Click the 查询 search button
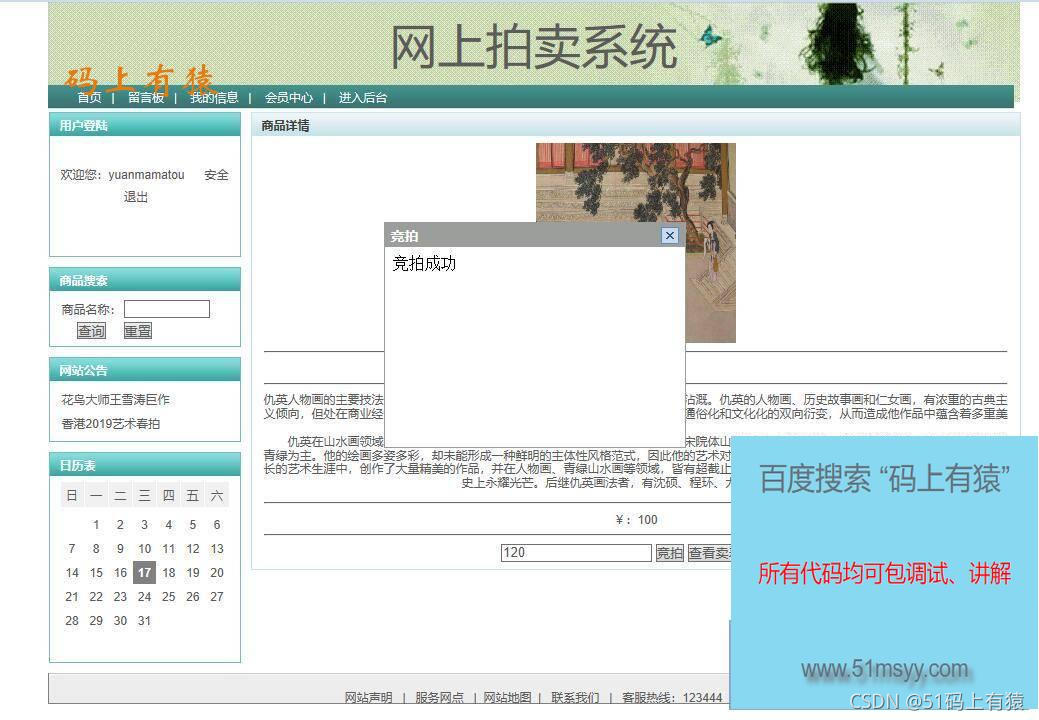 91,331
